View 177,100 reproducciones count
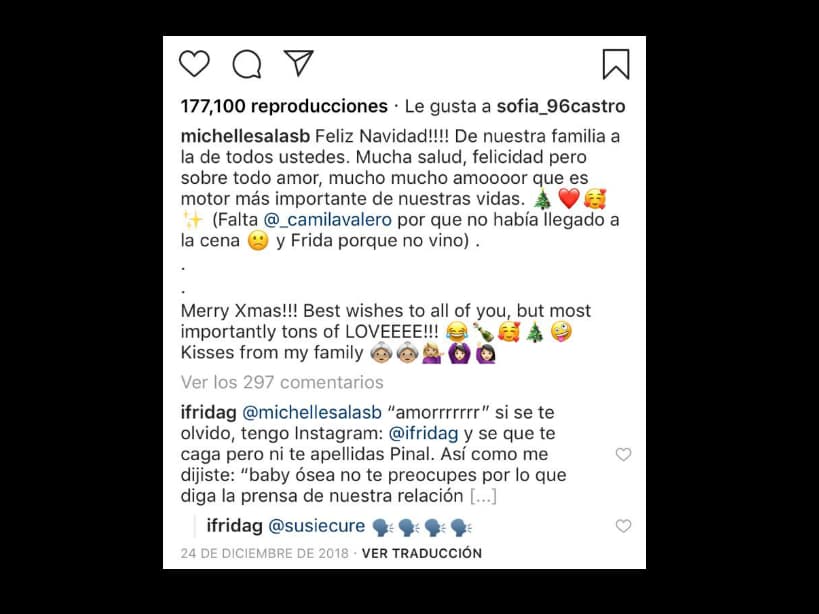Viewport: 819px width, 614px height. (284, 107)
